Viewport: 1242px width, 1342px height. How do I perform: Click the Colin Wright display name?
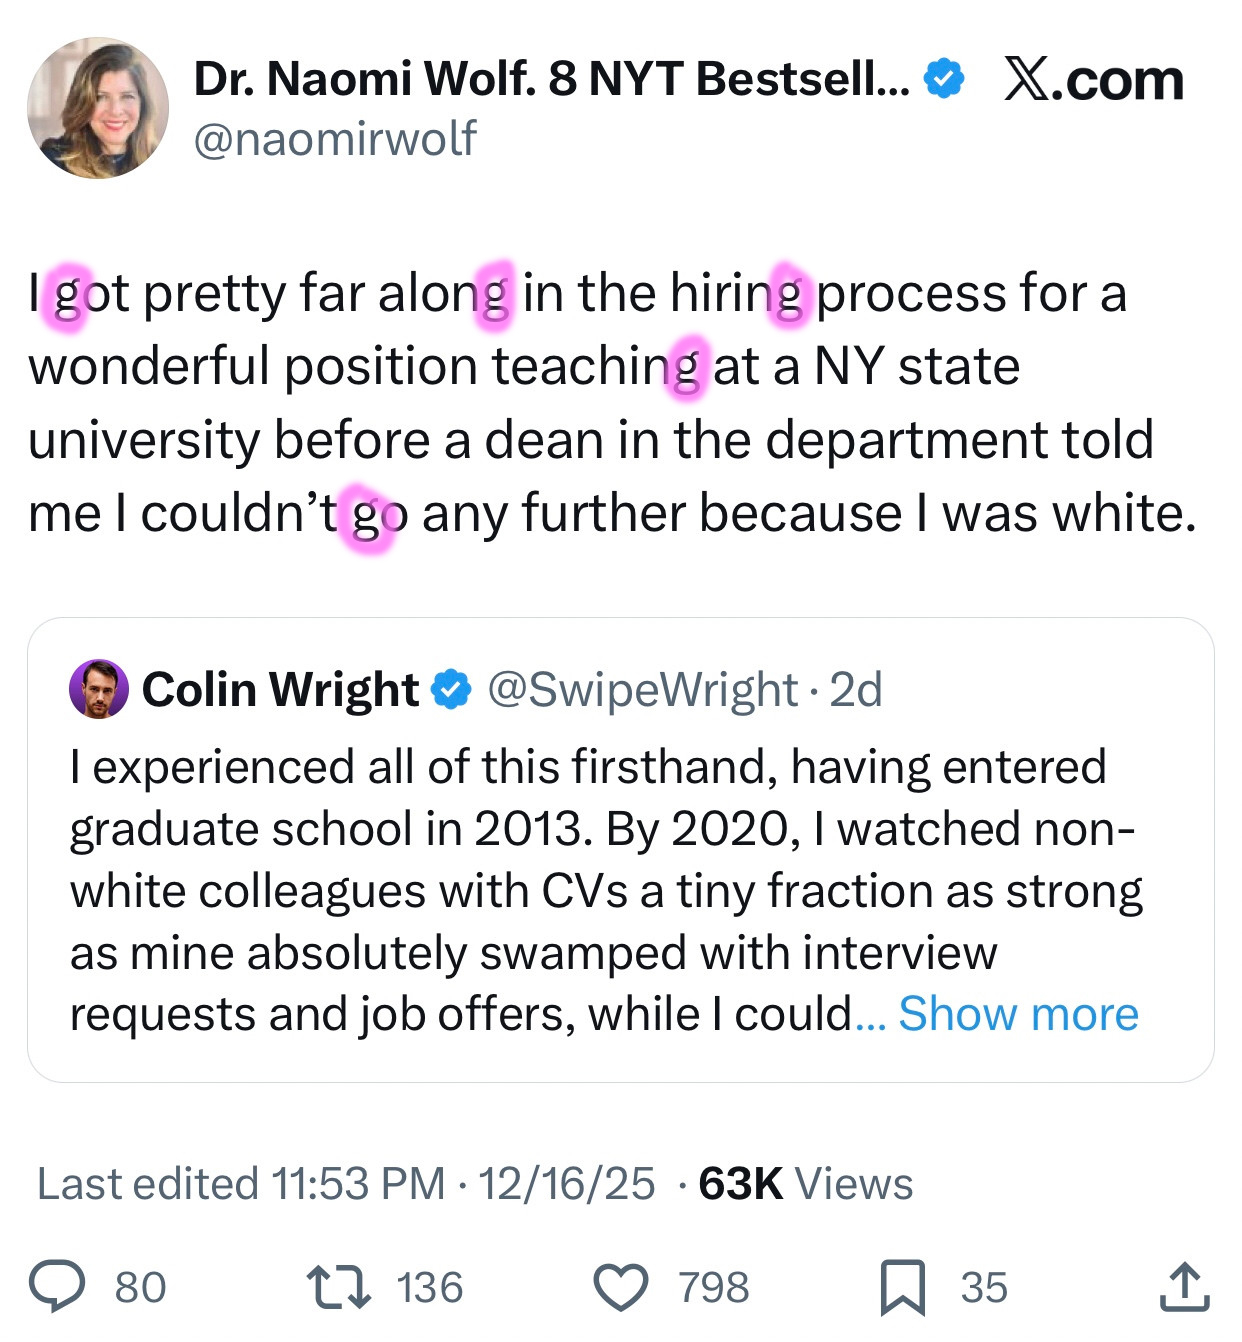pyautogui.click(x=280, y=689)
